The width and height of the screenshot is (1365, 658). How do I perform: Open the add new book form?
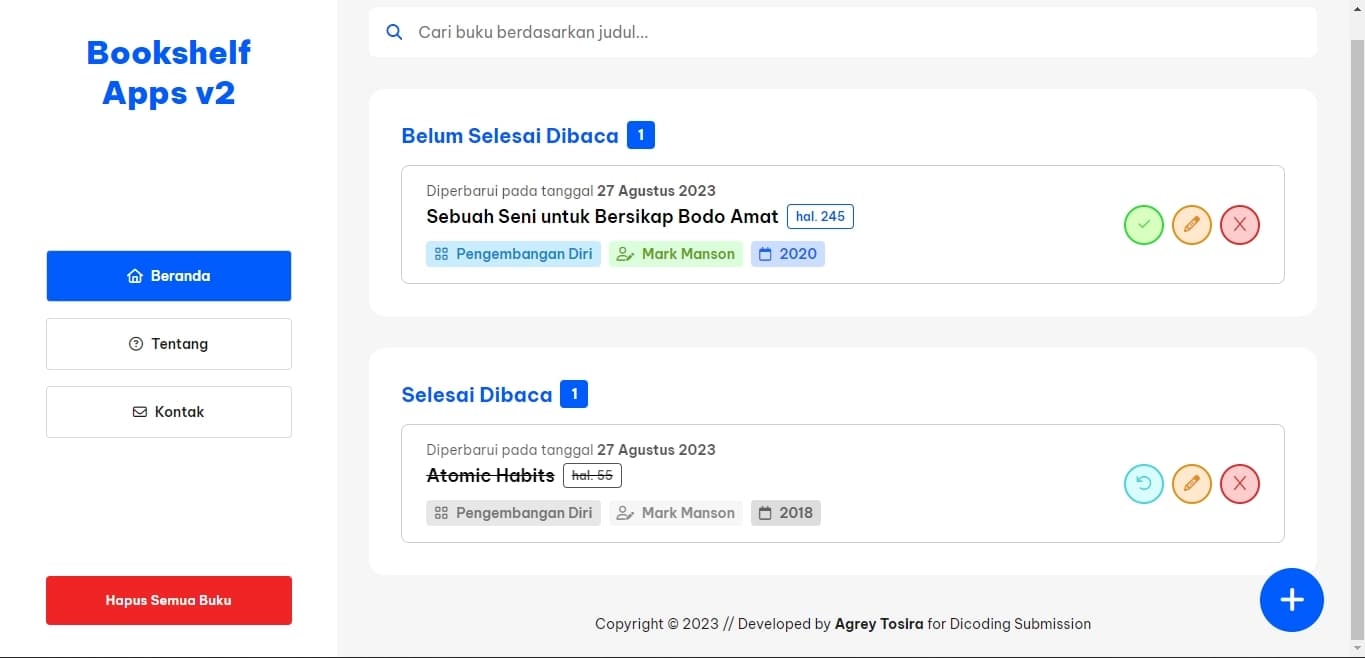(x=1291, y=600)
